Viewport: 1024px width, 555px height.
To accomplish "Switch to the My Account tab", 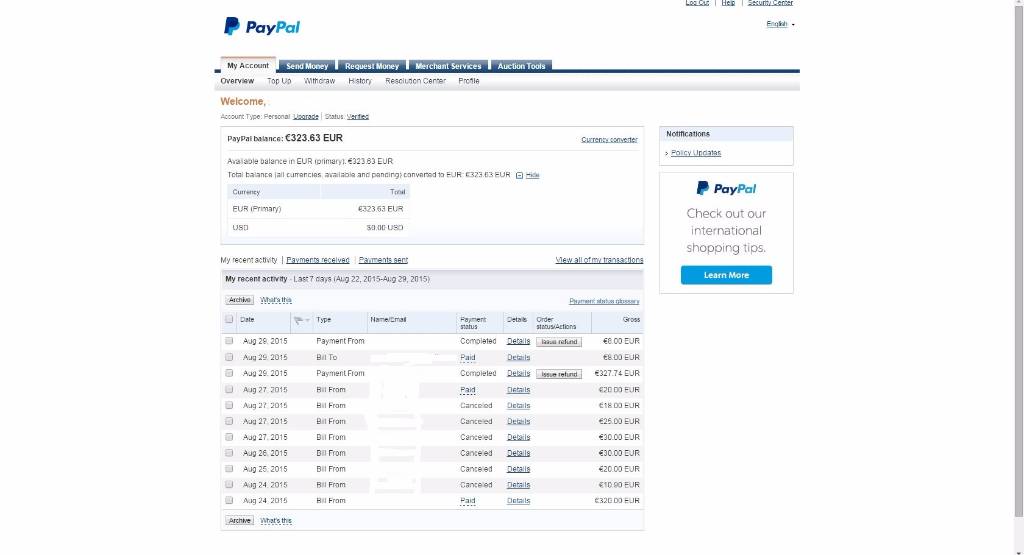I will [248, 65].
